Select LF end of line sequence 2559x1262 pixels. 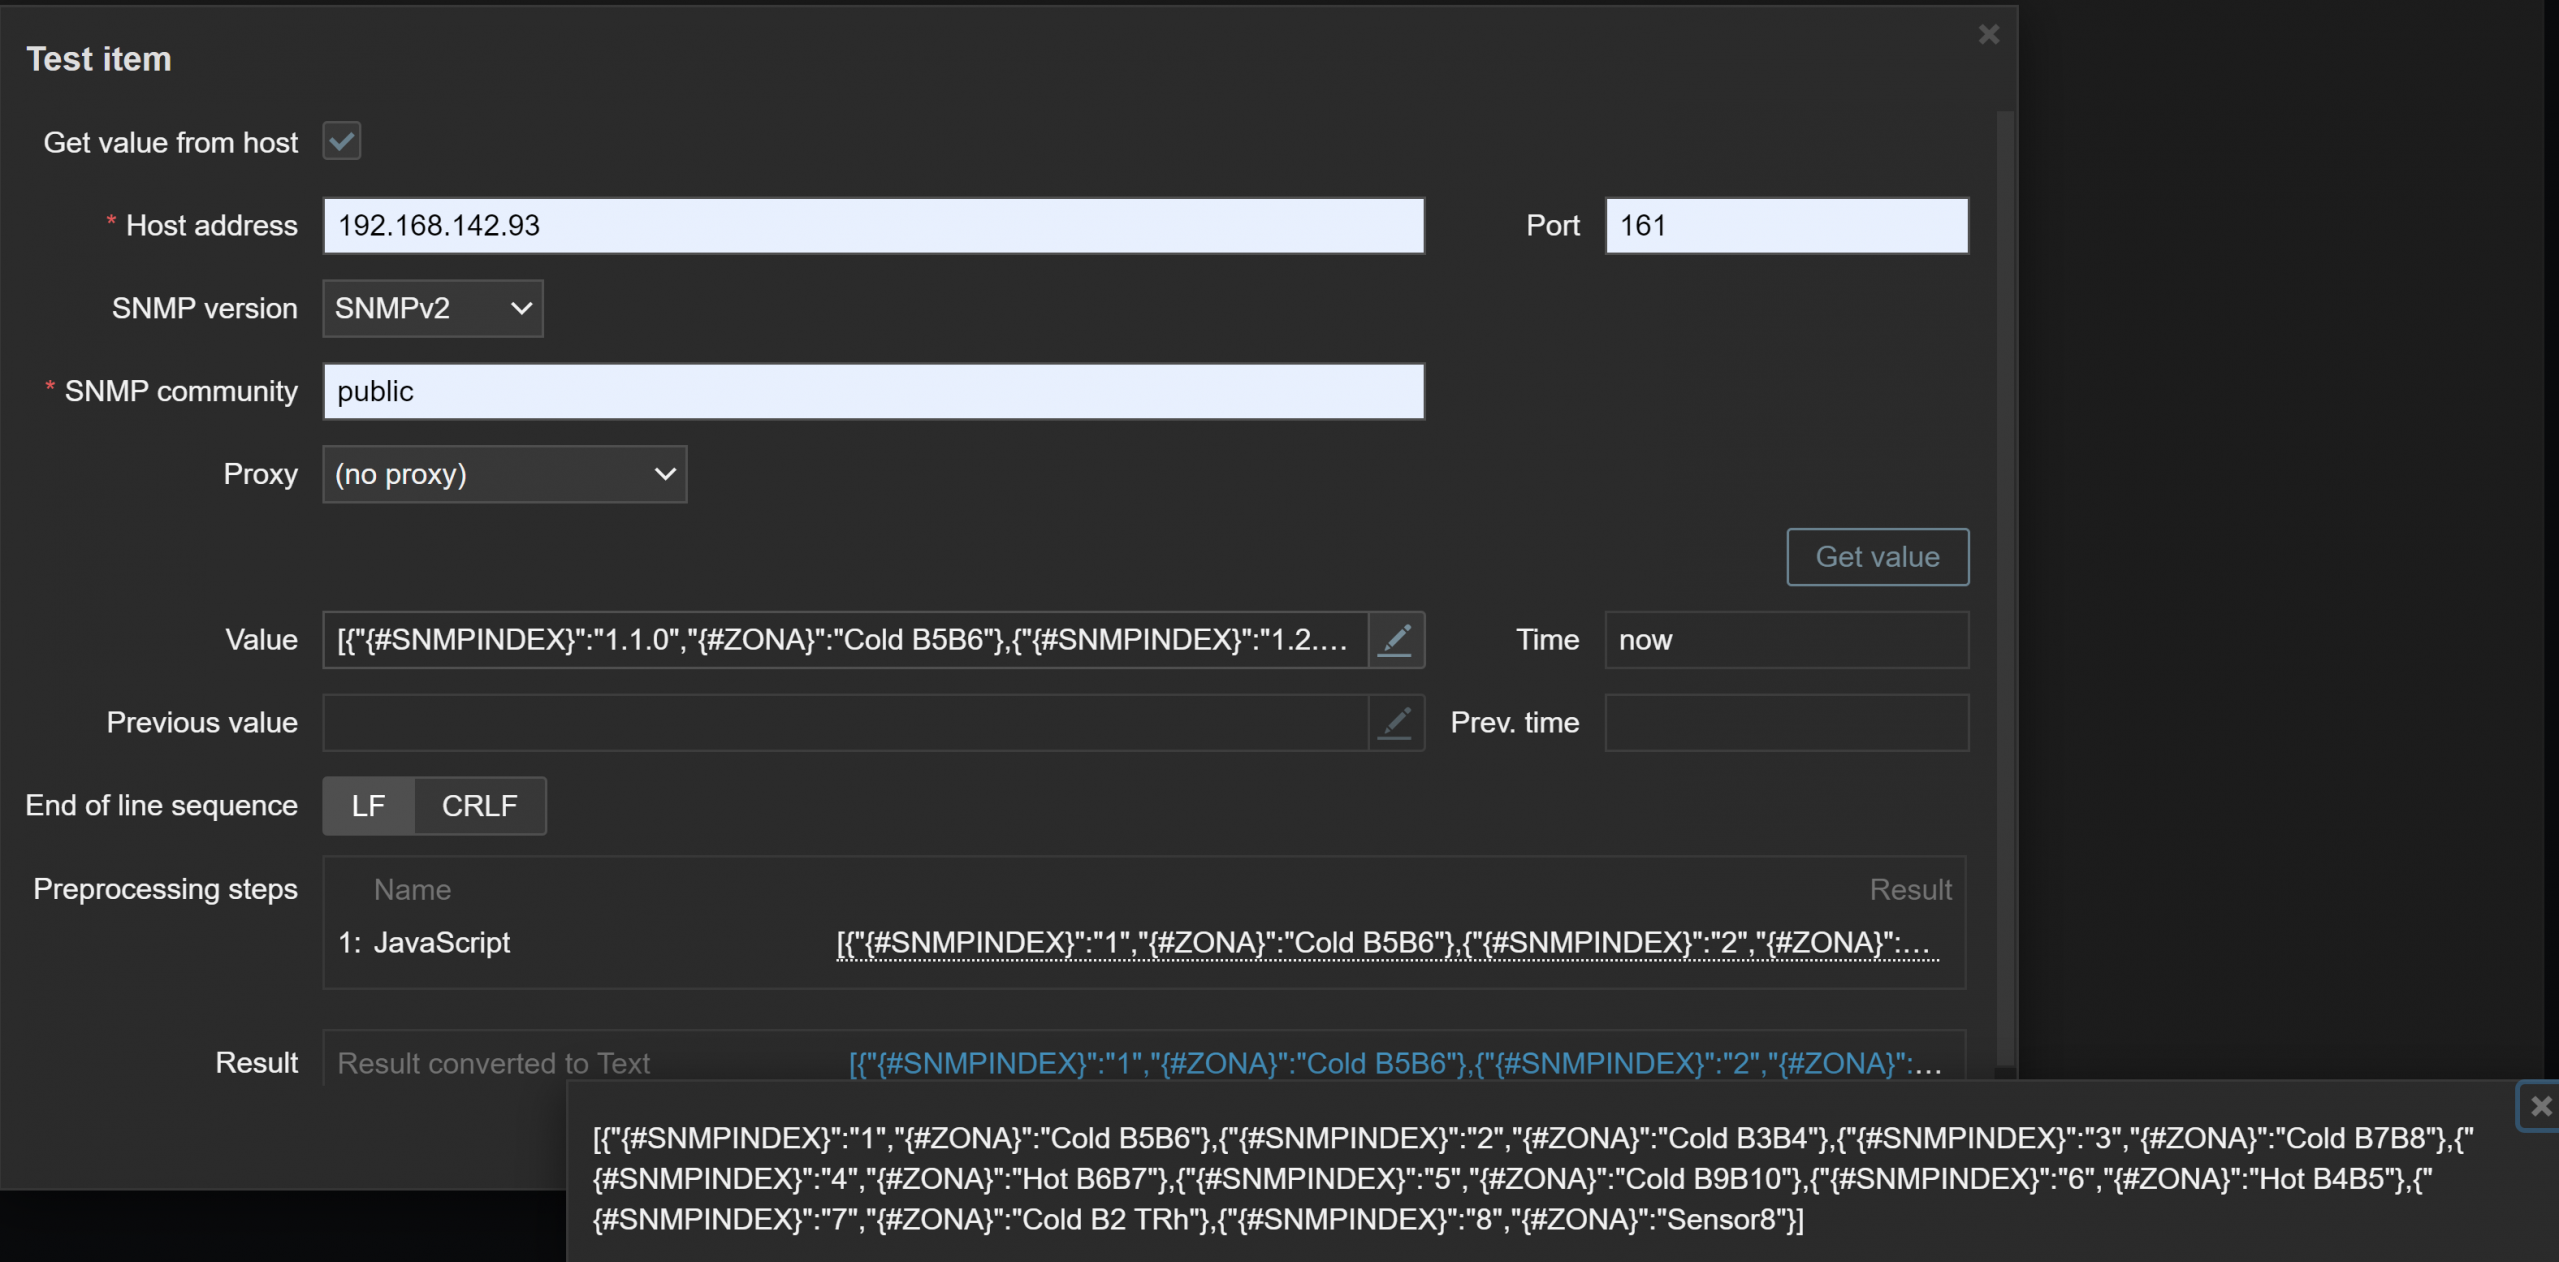click(x=368, y=806)
